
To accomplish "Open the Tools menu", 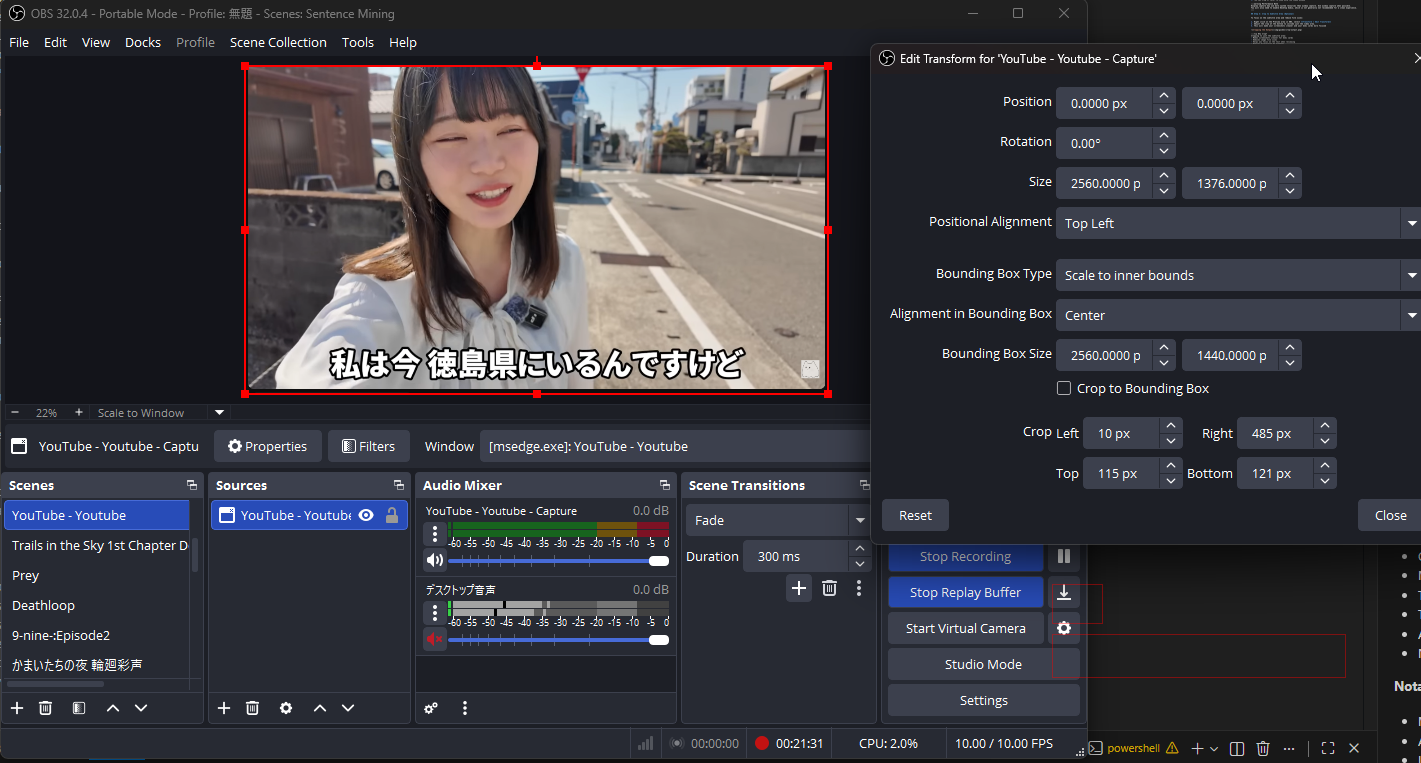I will pos(357,42).
